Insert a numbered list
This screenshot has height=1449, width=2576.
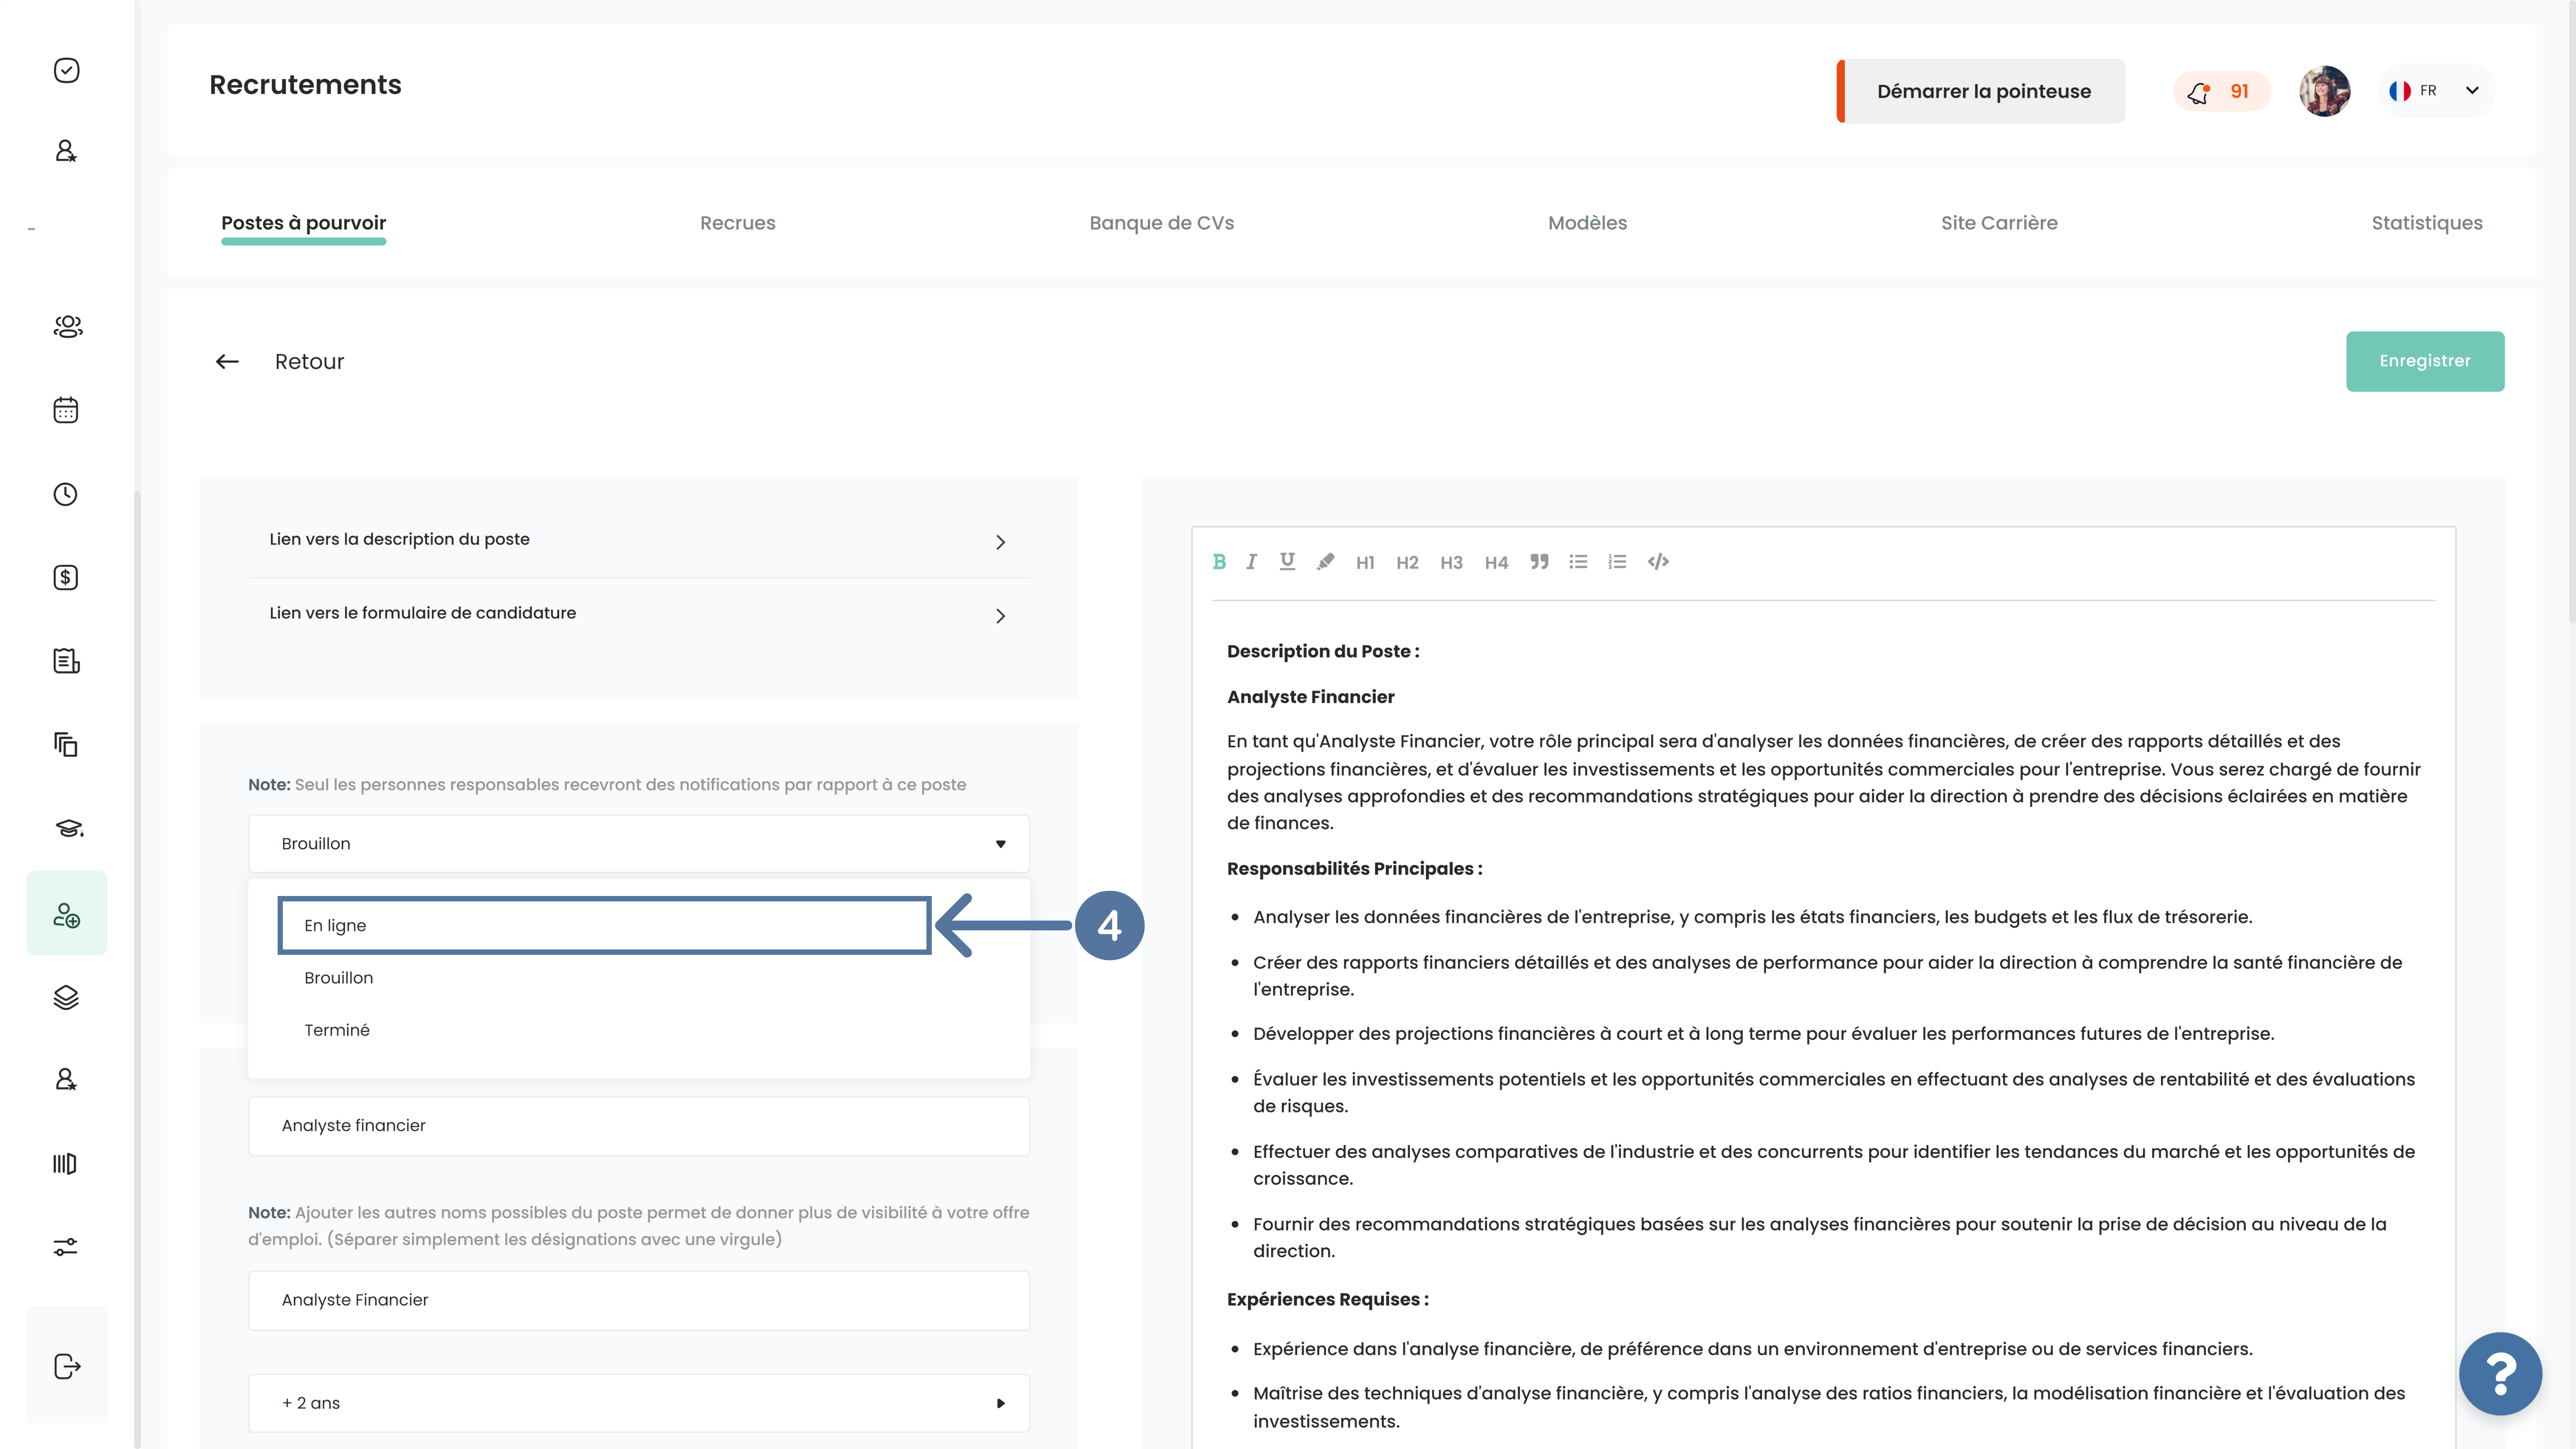click(1617, 562)
